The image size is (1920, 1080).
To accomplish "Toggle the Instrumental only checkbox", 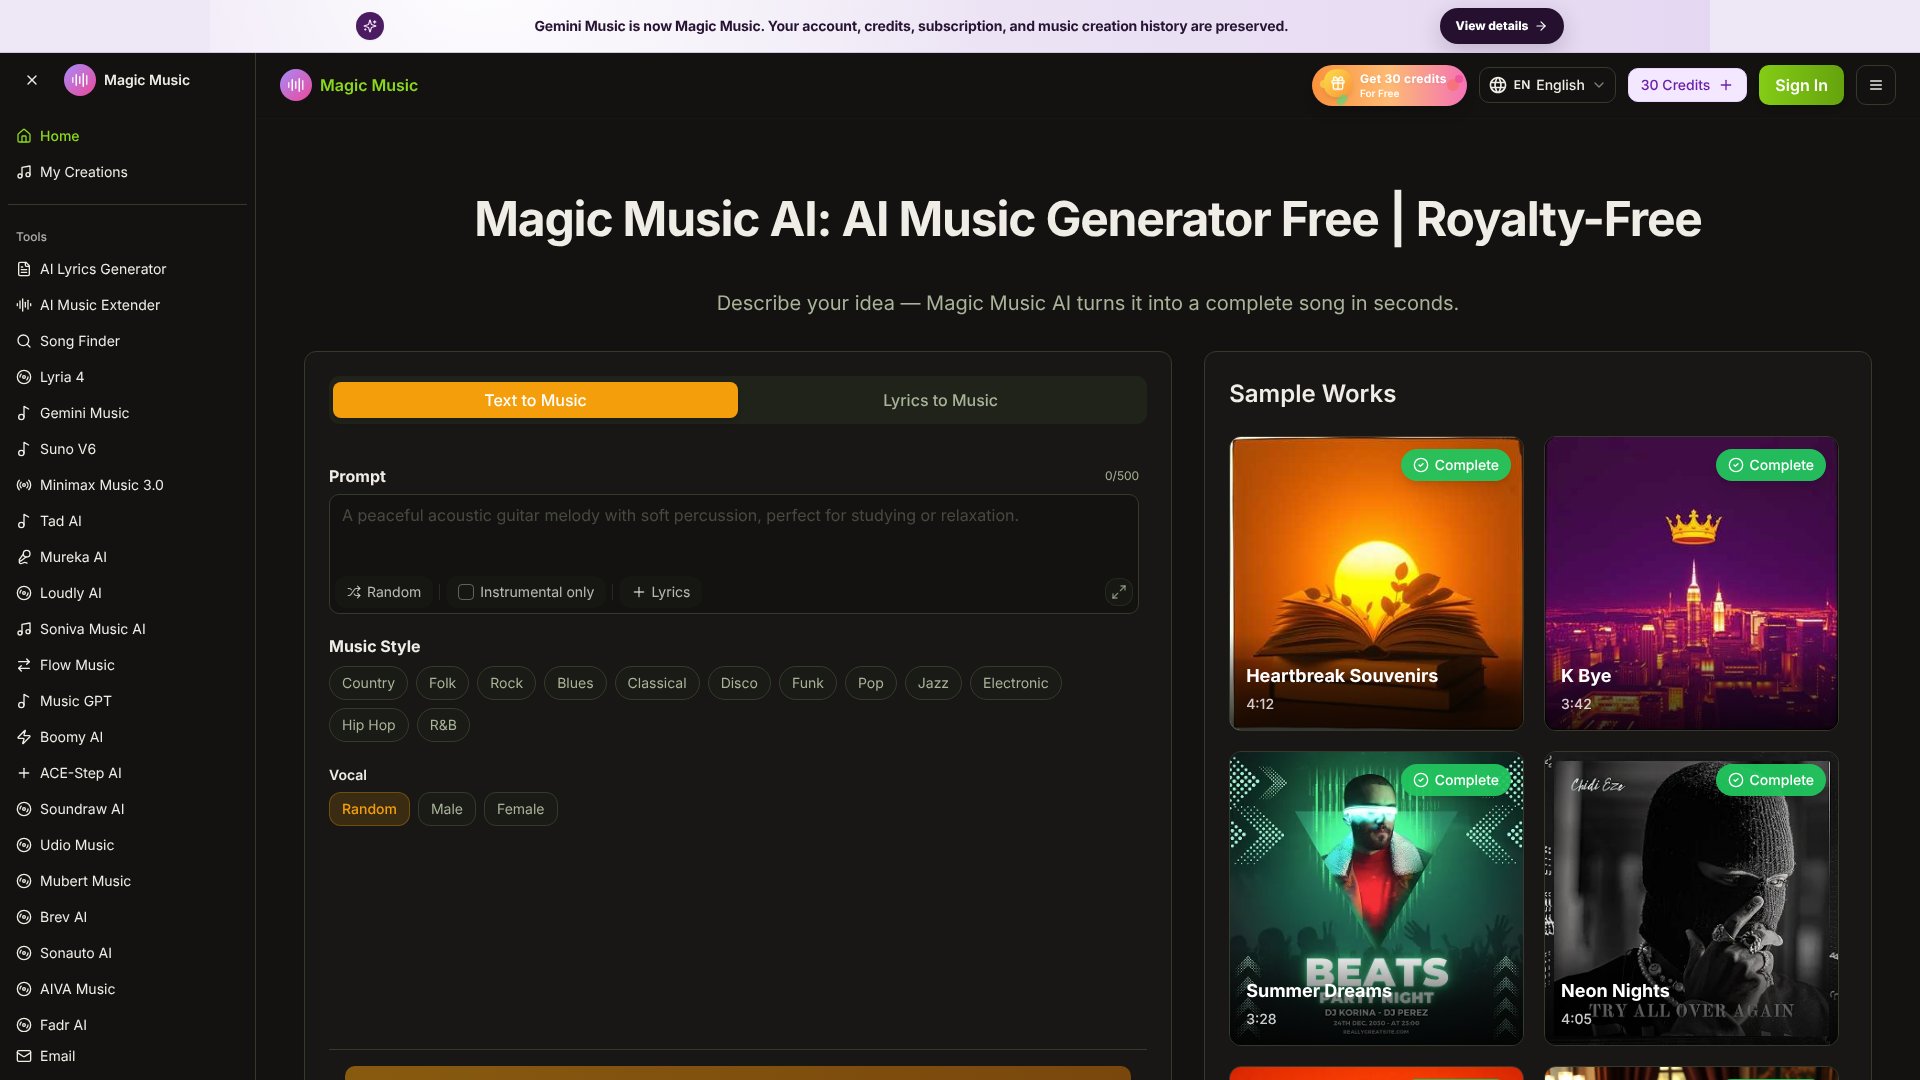I will coord(466,592).
